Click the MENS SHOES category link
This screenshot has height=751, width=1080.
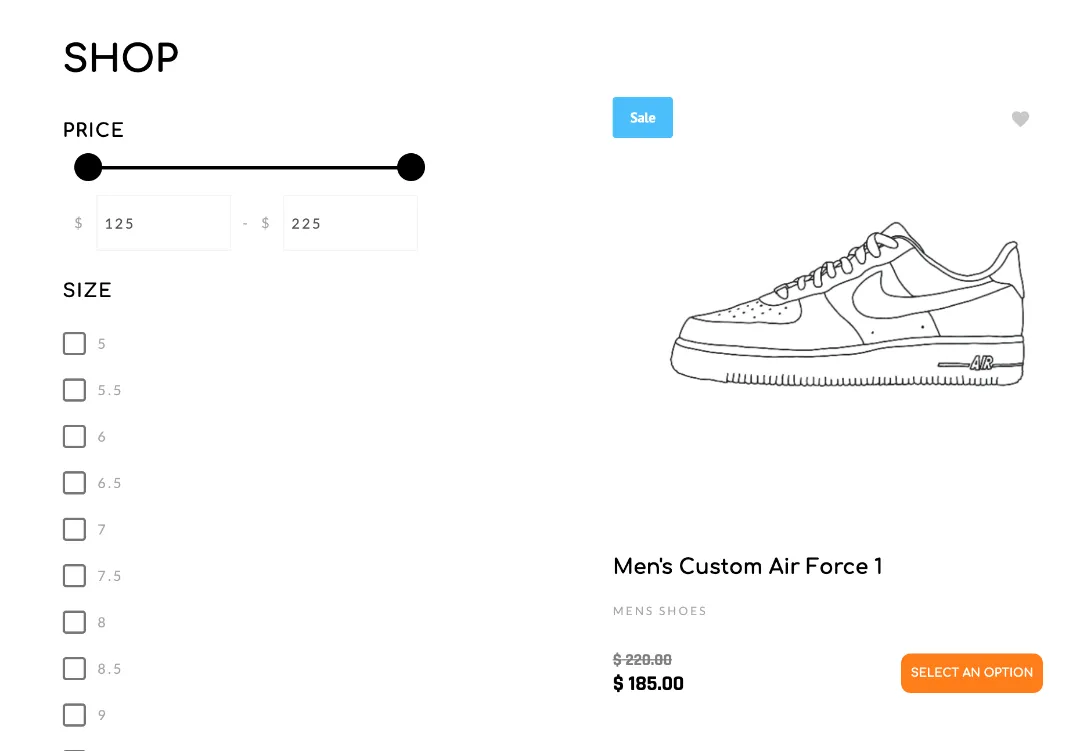coord(660,611)
